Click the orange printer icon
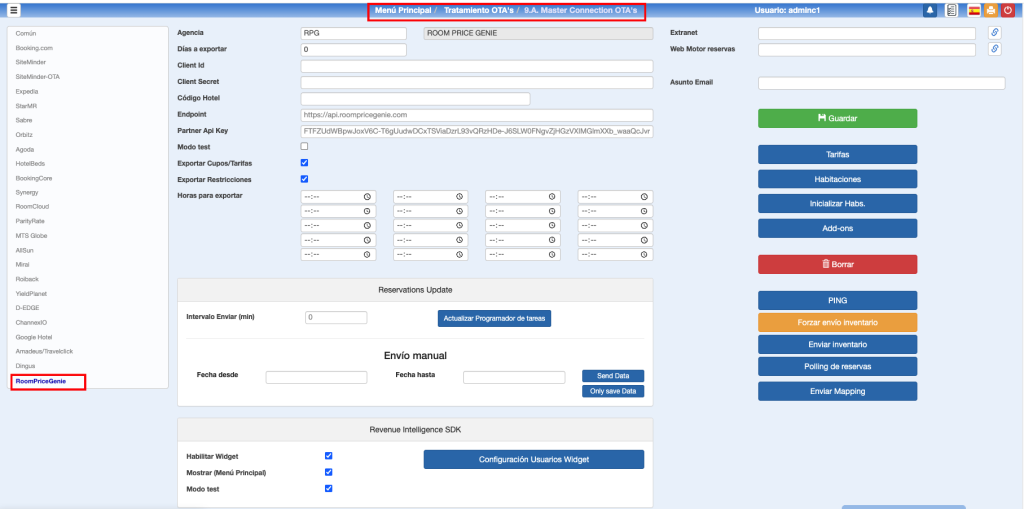The image size is (1024, 509). 990,10
